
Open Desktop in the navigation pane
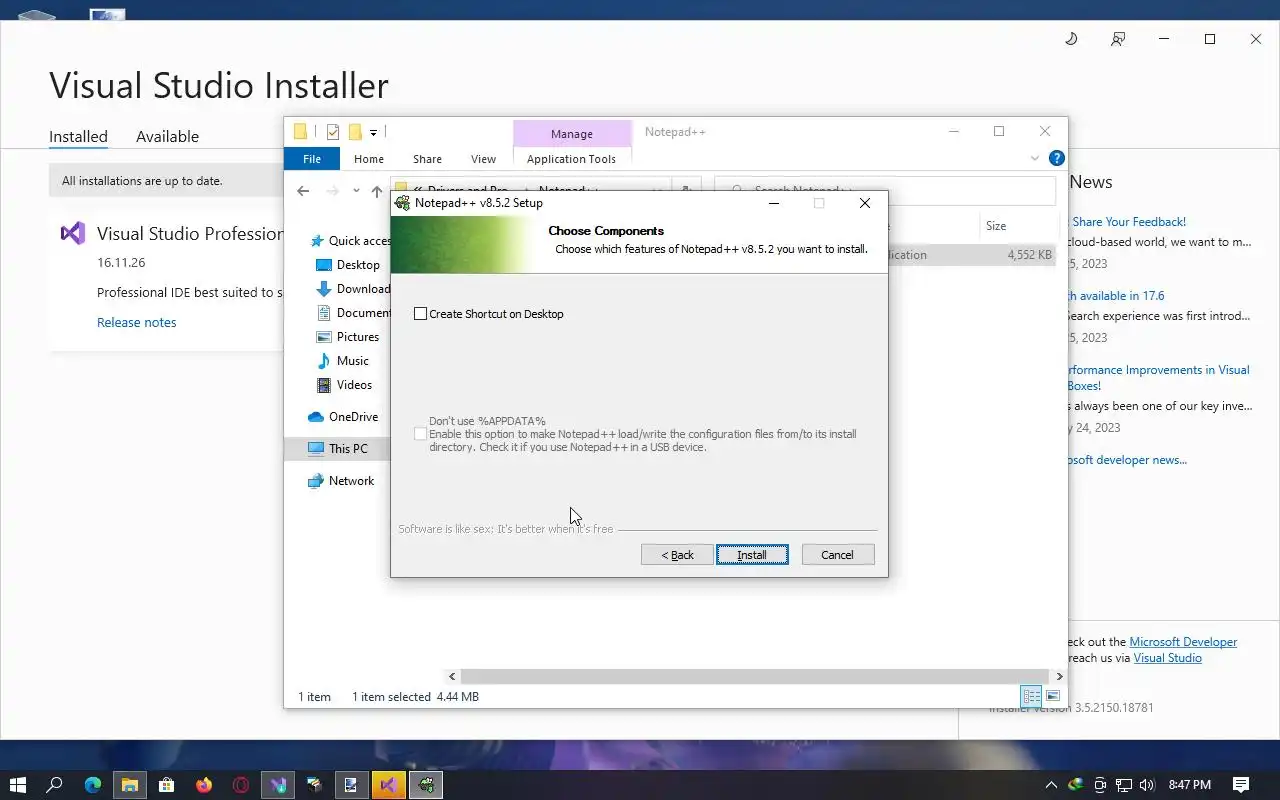pos(348,265)
